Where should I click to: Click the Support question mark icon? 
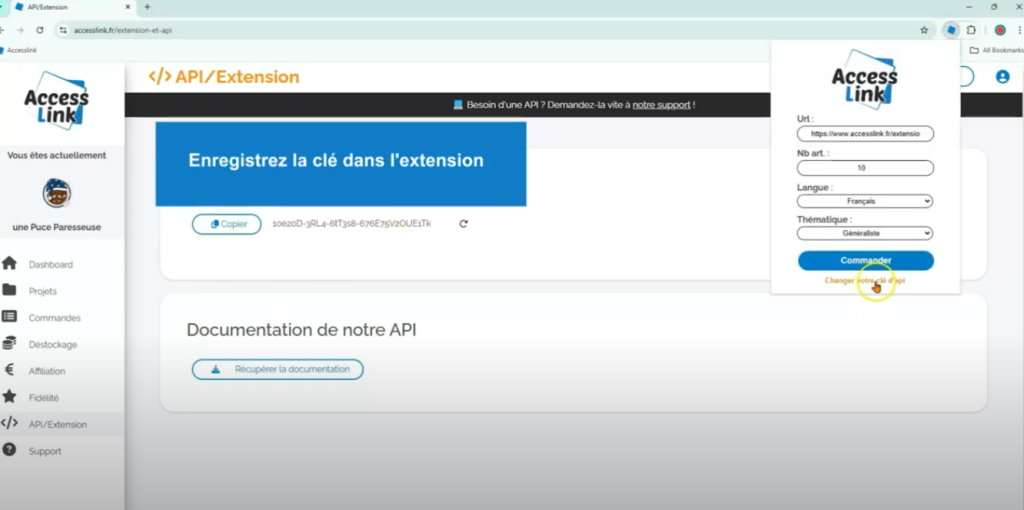tap(9, 451)
